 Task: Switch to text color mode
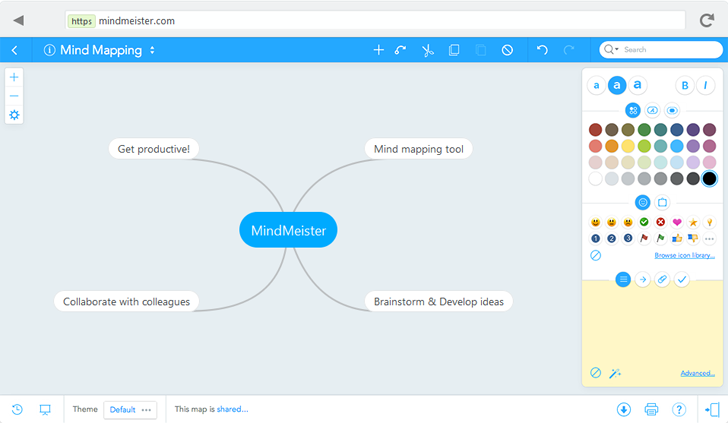(x=652, y=111)
